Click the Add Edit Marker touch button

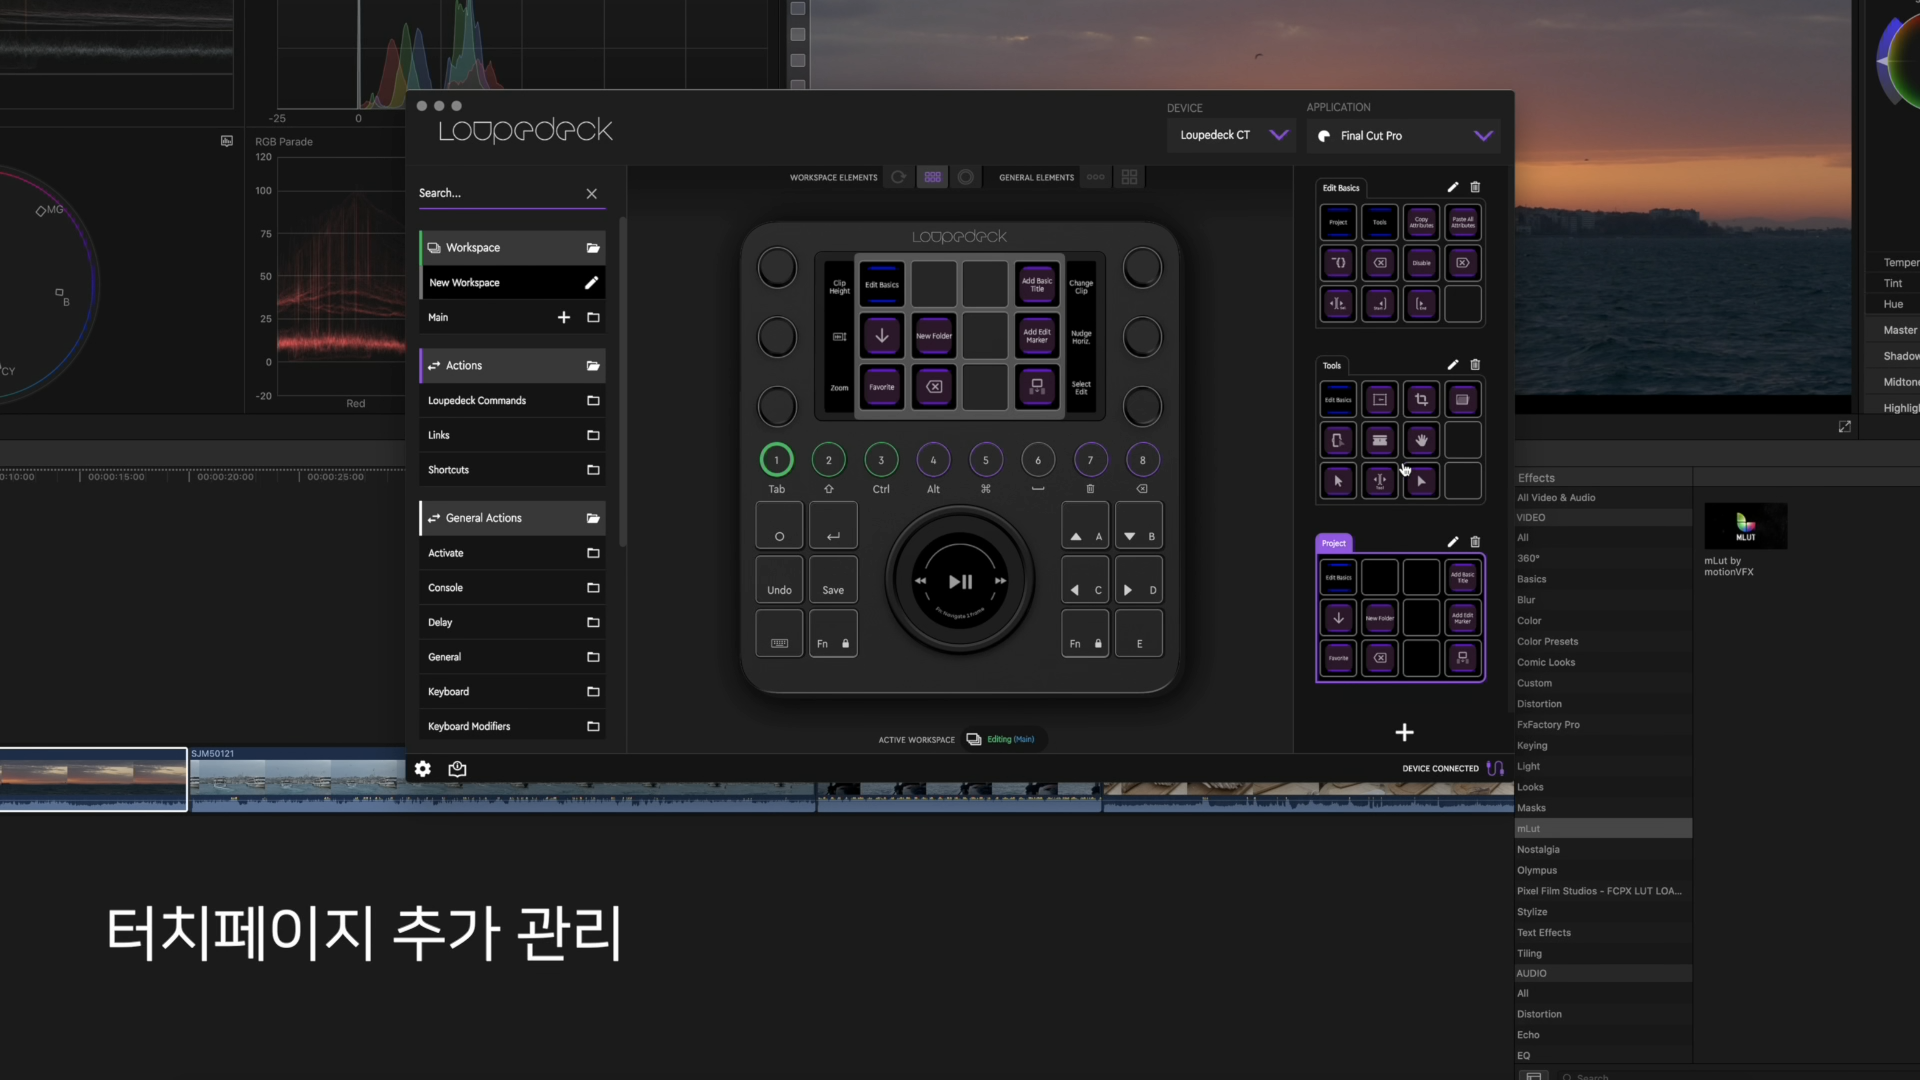click(1037, 336)
